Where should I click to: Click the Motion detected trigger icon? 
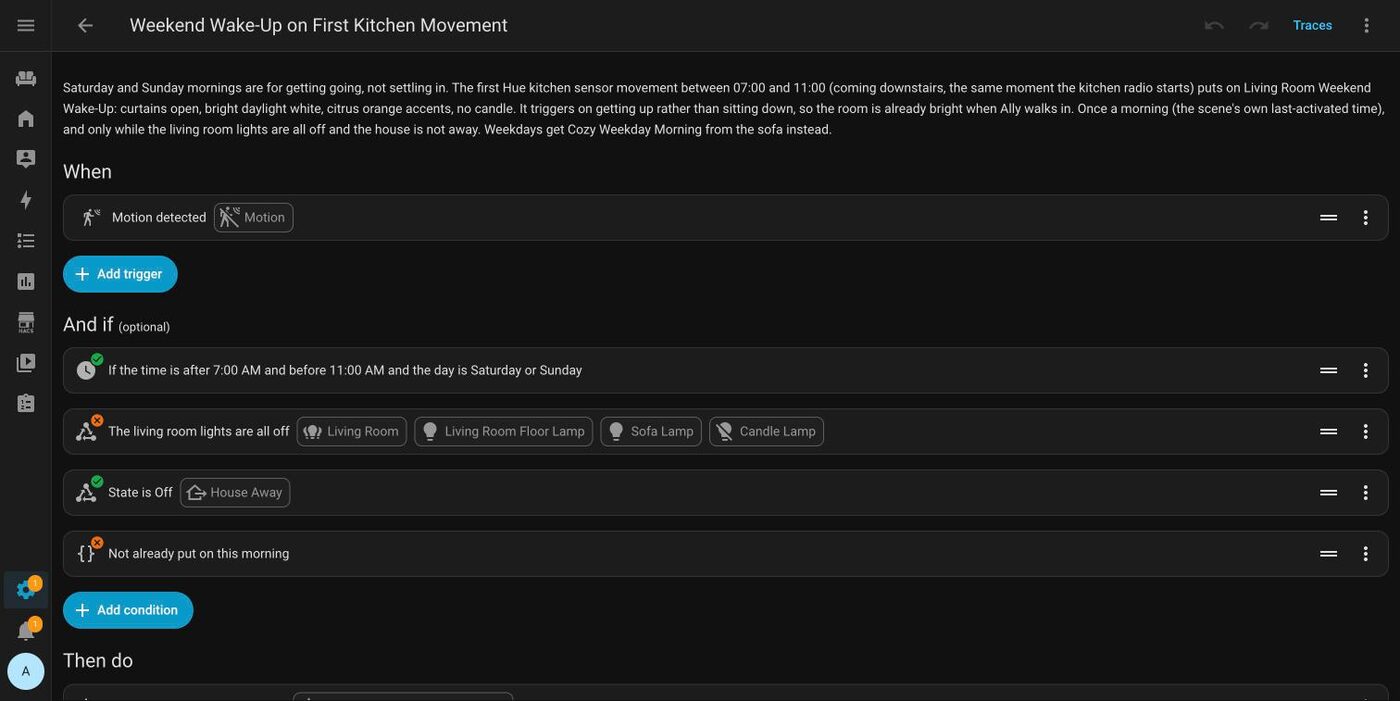(x=91, y=218)
